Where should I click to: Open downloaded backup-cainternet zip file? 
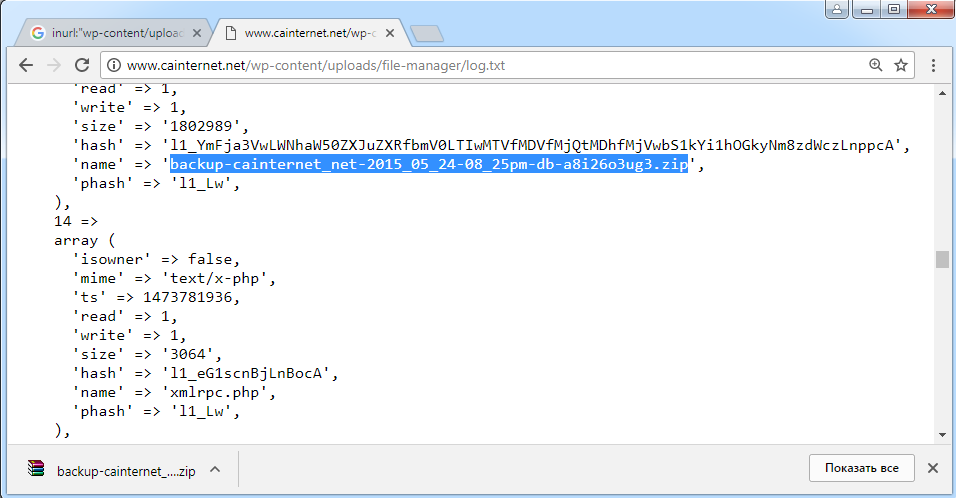[126, 471]
